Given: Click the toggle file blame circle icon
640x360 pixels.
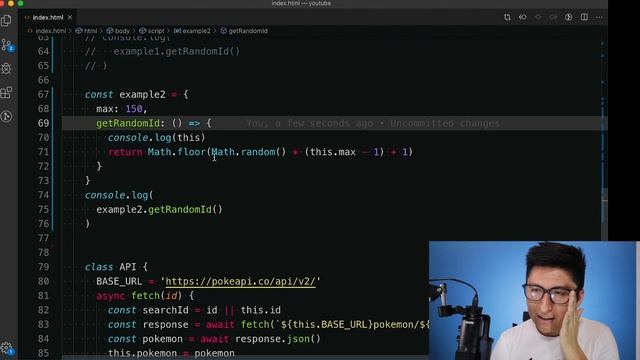Looking at the screenshot, I should coord(569,17).
